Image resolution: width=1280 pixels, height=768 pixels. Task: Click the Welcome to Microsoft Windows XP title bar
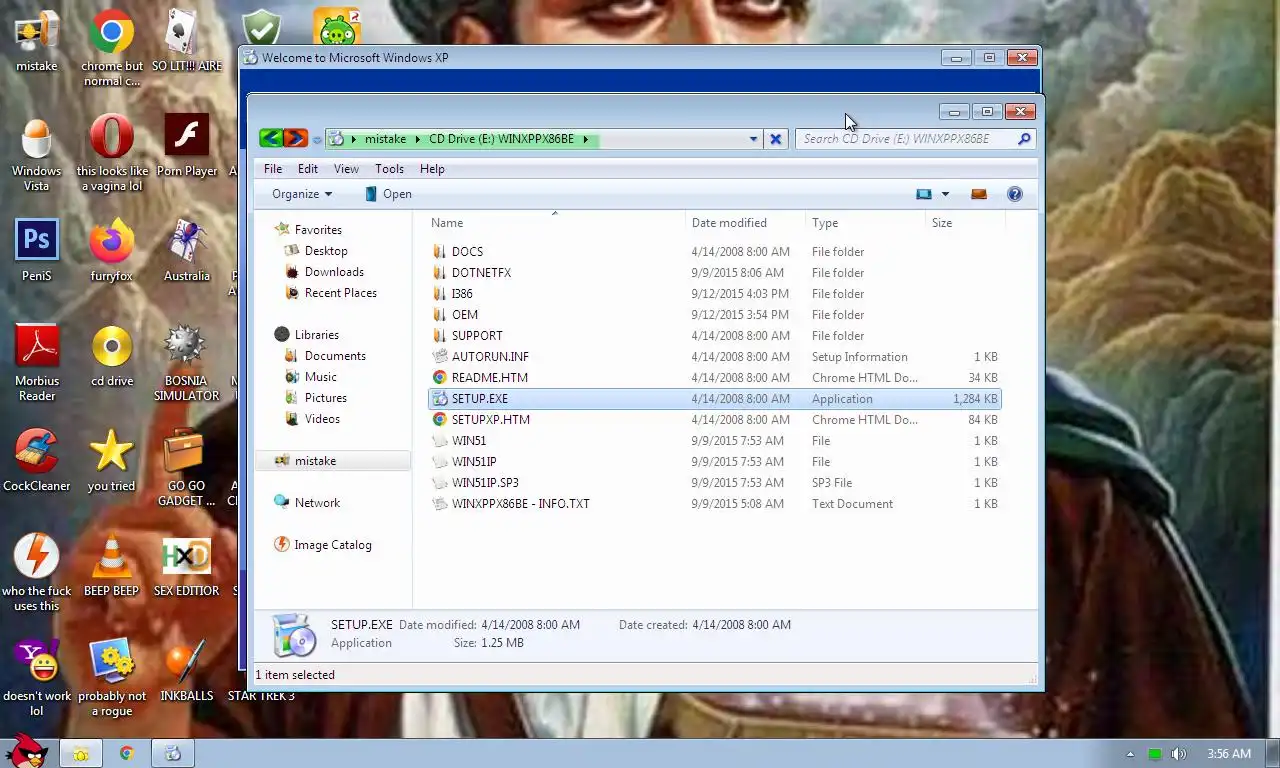(x=590, y=58)
